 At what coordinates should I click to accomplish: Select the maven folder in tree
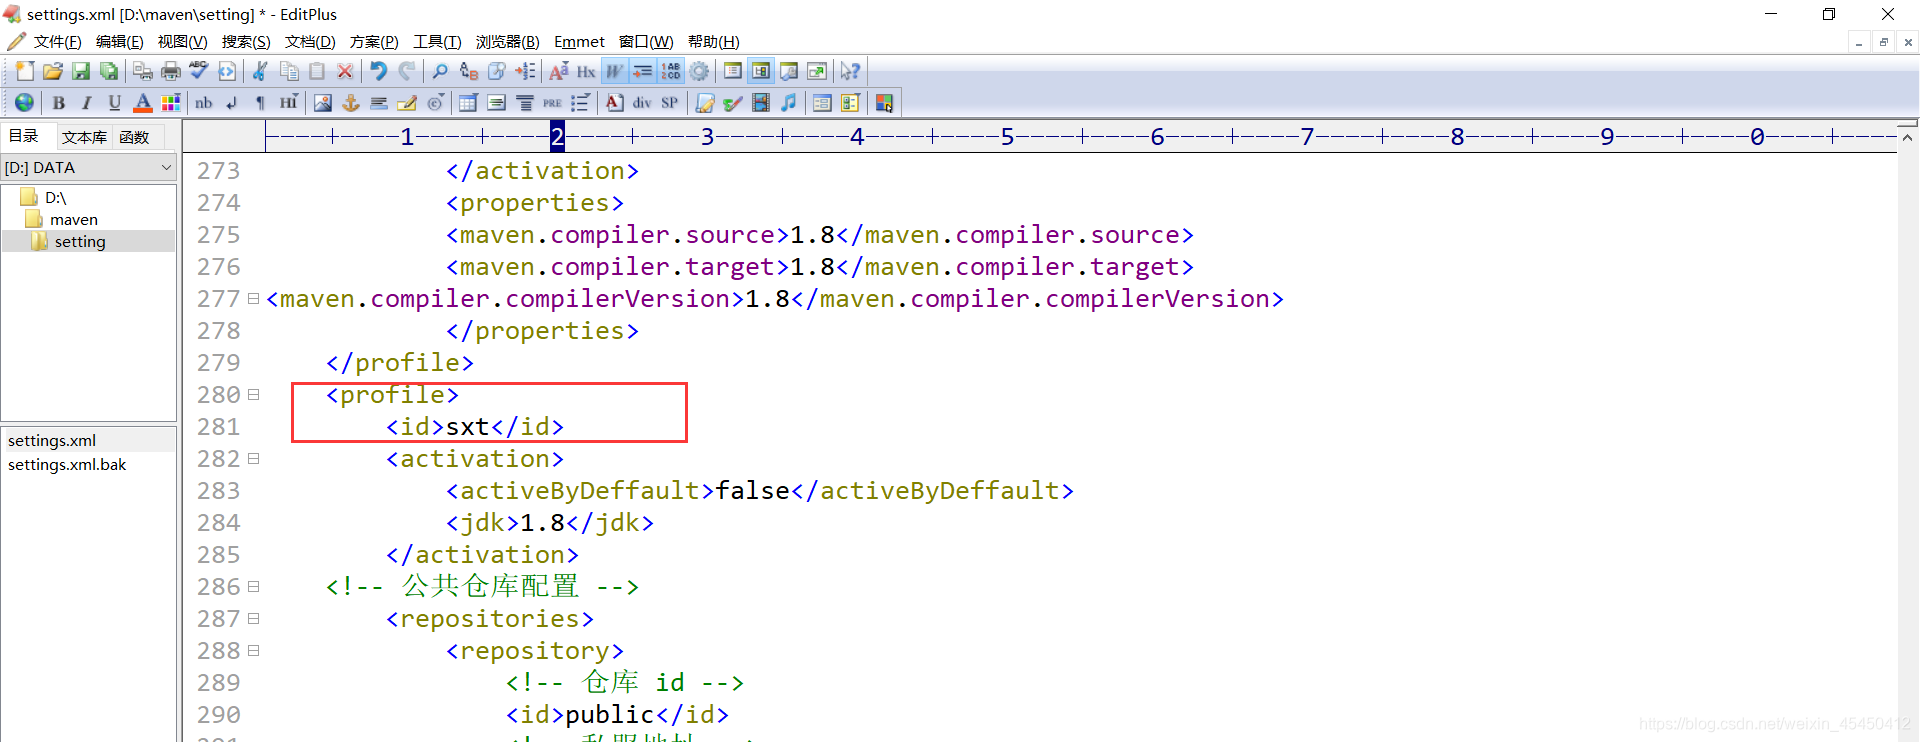[x=74, y=219]
